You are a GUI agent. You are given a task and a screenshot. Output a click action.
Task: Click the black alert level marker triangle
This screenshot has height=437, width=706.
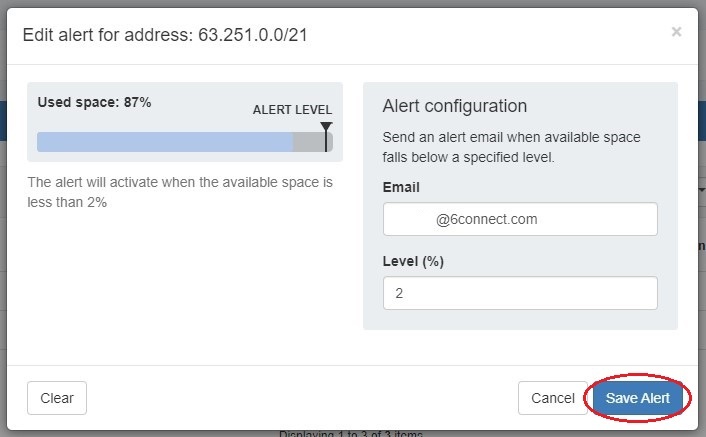point(326,128)
